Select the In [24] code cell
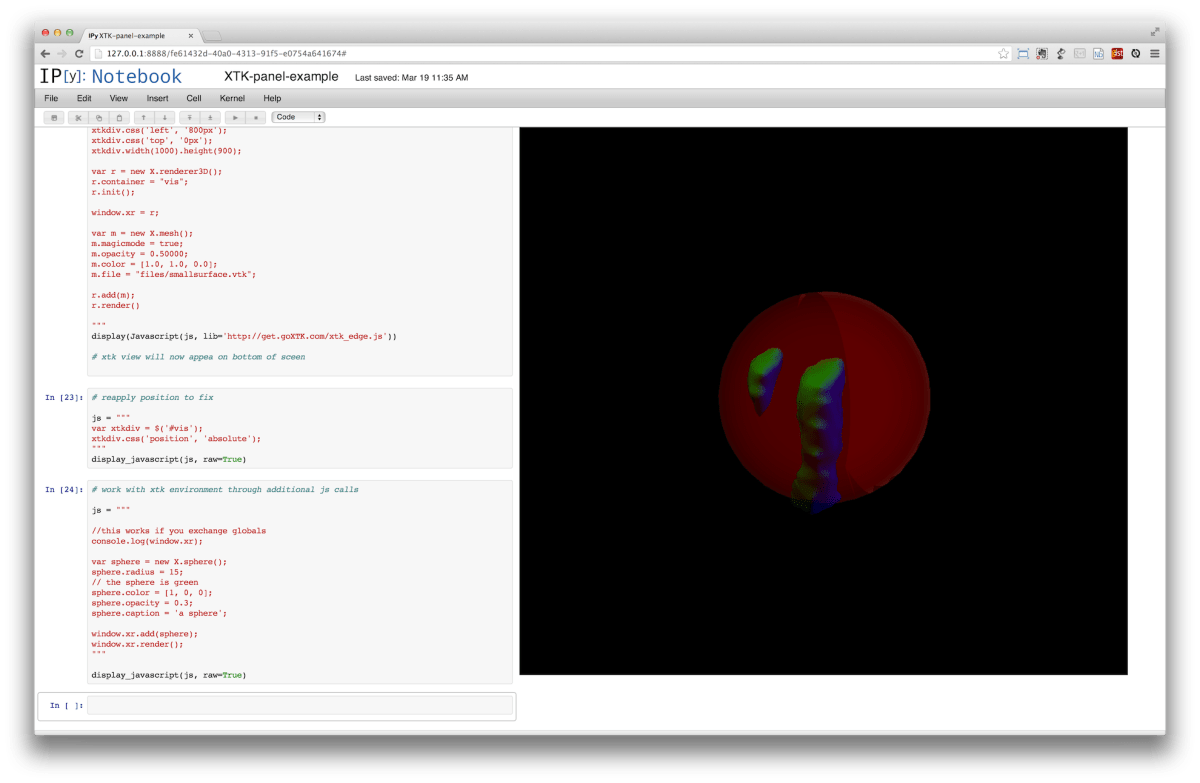Screen dimensions: 1200x783 point(300,582)
